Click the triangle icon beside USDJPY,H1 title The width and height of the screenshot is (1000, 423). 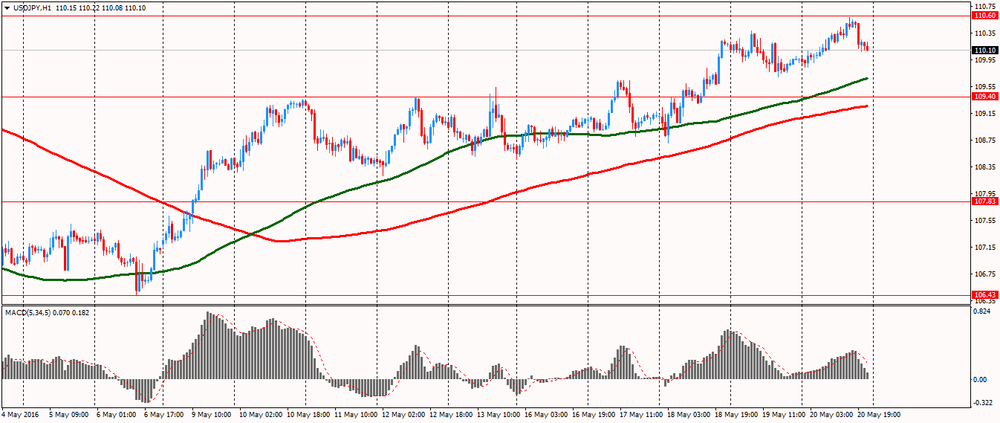pos(6,6)
